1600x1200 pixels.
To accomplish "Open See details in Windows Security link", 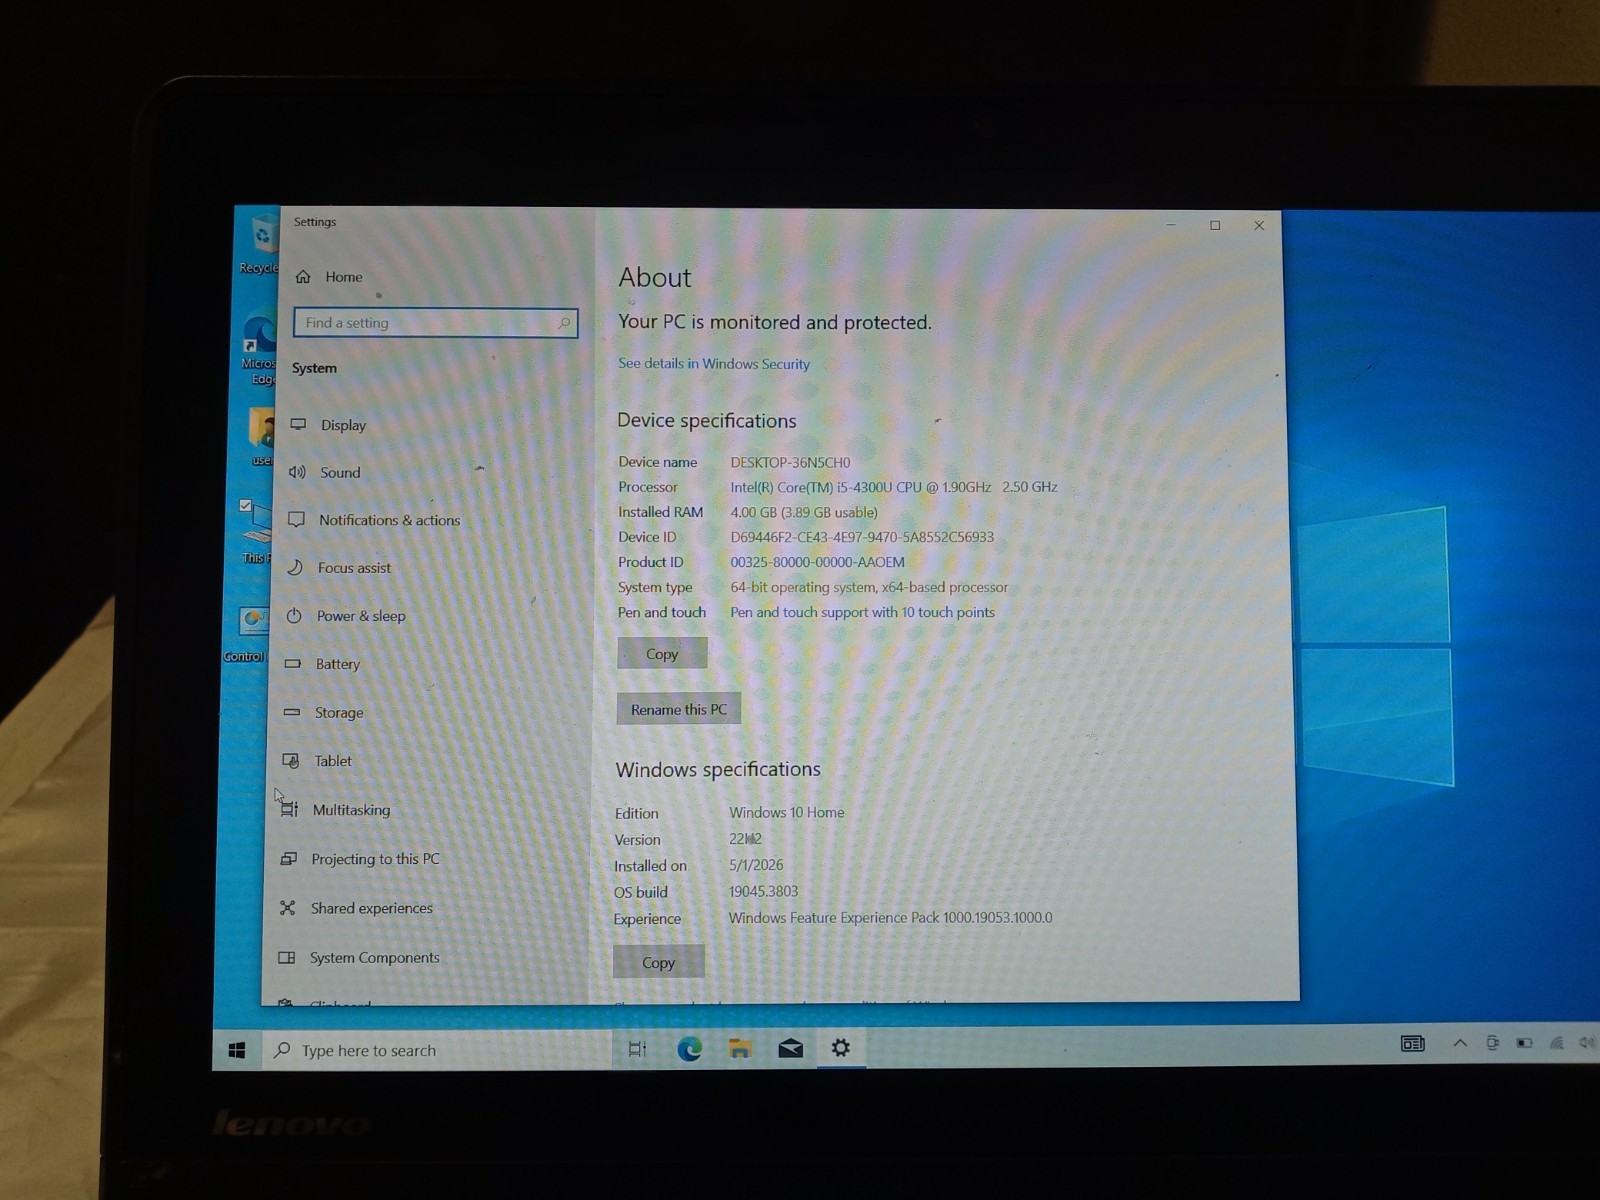I will (714, 364).
